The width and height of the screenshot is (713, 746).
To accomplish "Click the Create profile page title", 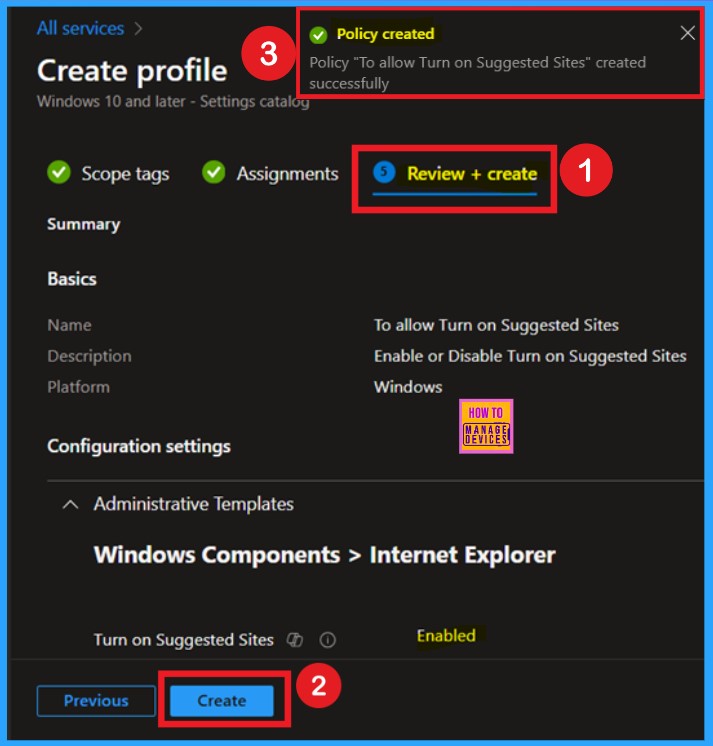I will 132,71.
